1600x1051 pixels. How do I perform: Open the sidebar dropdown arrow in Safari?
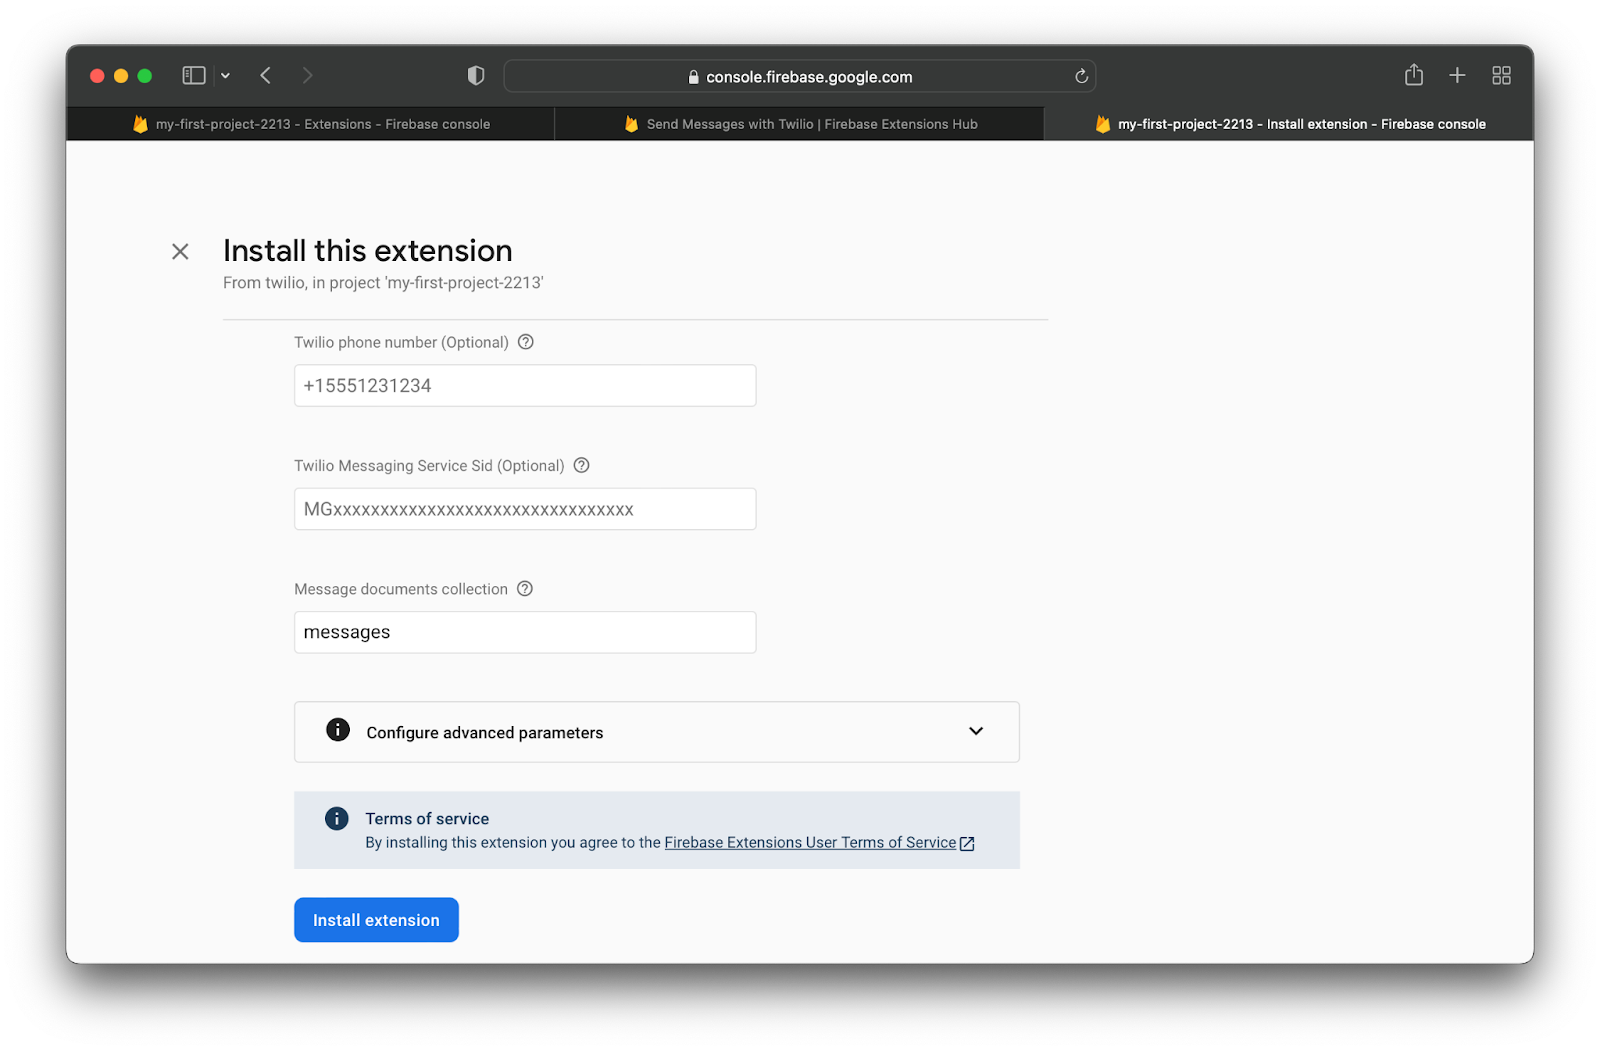pos(225,76)
